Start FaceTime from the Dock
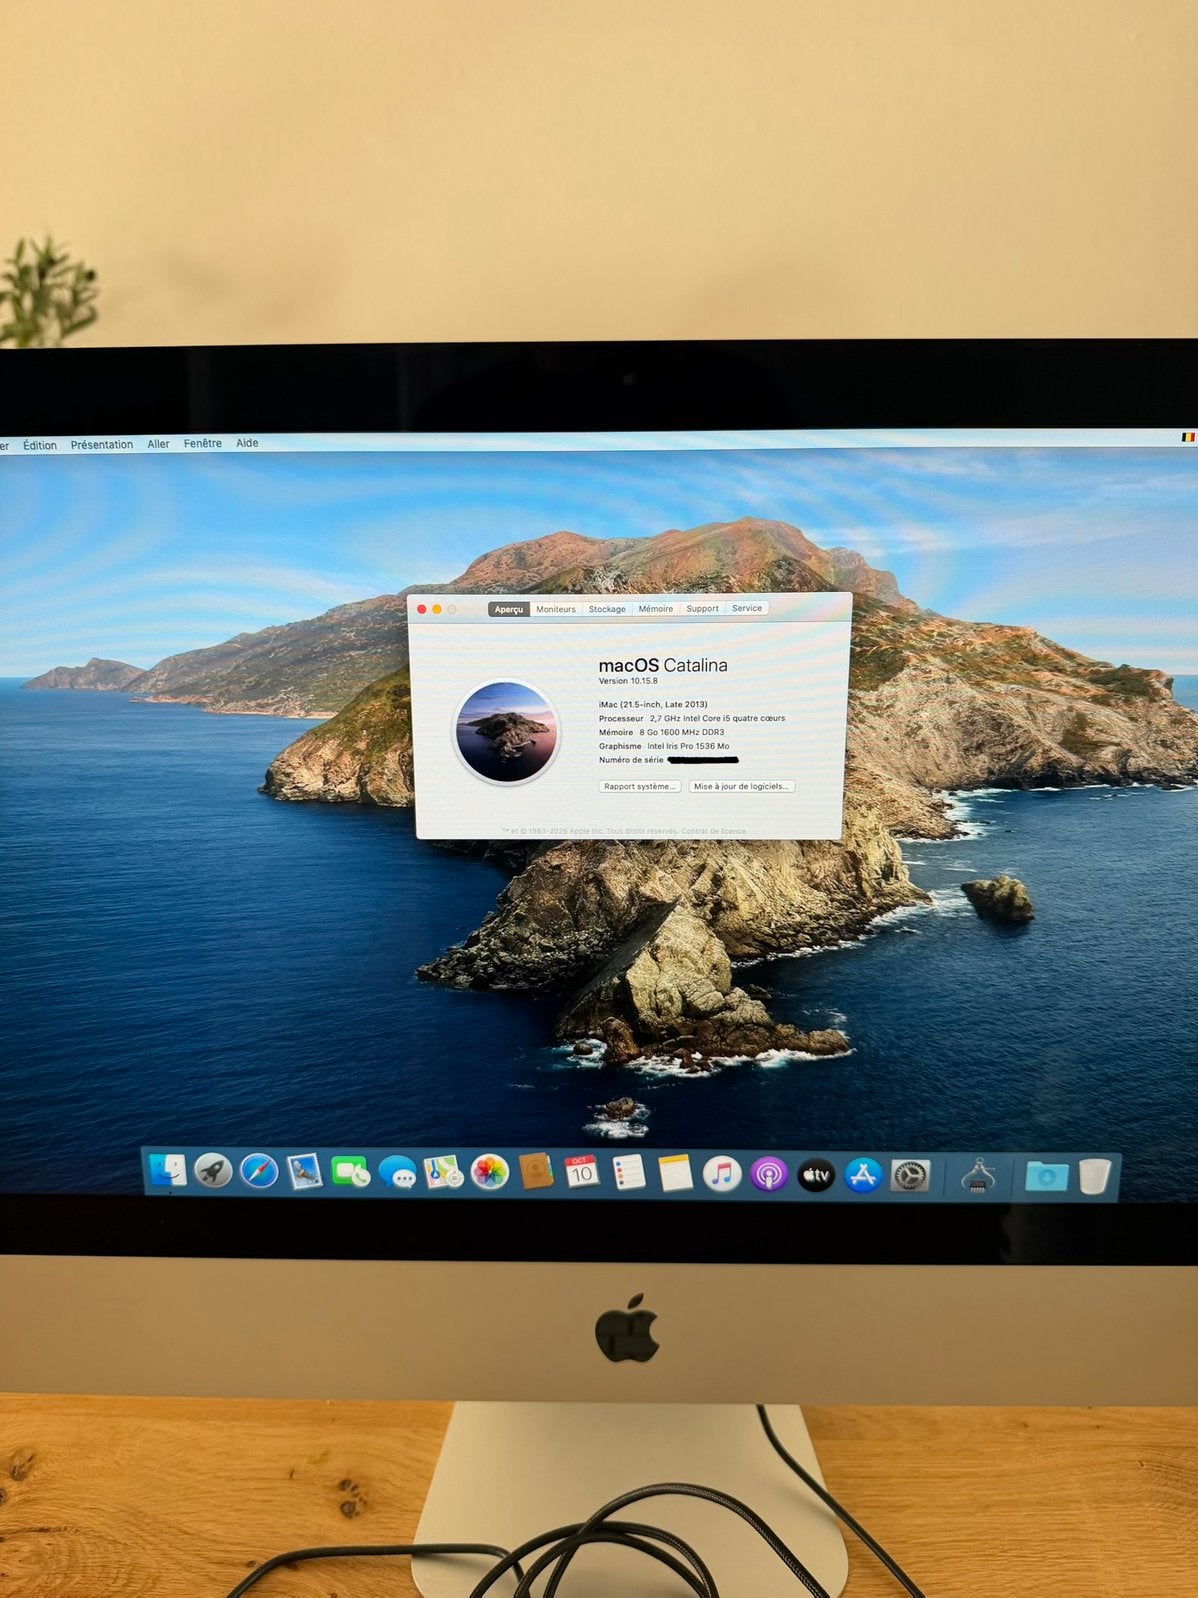Screen dimensions: 1198x1598 [351, 1172]
